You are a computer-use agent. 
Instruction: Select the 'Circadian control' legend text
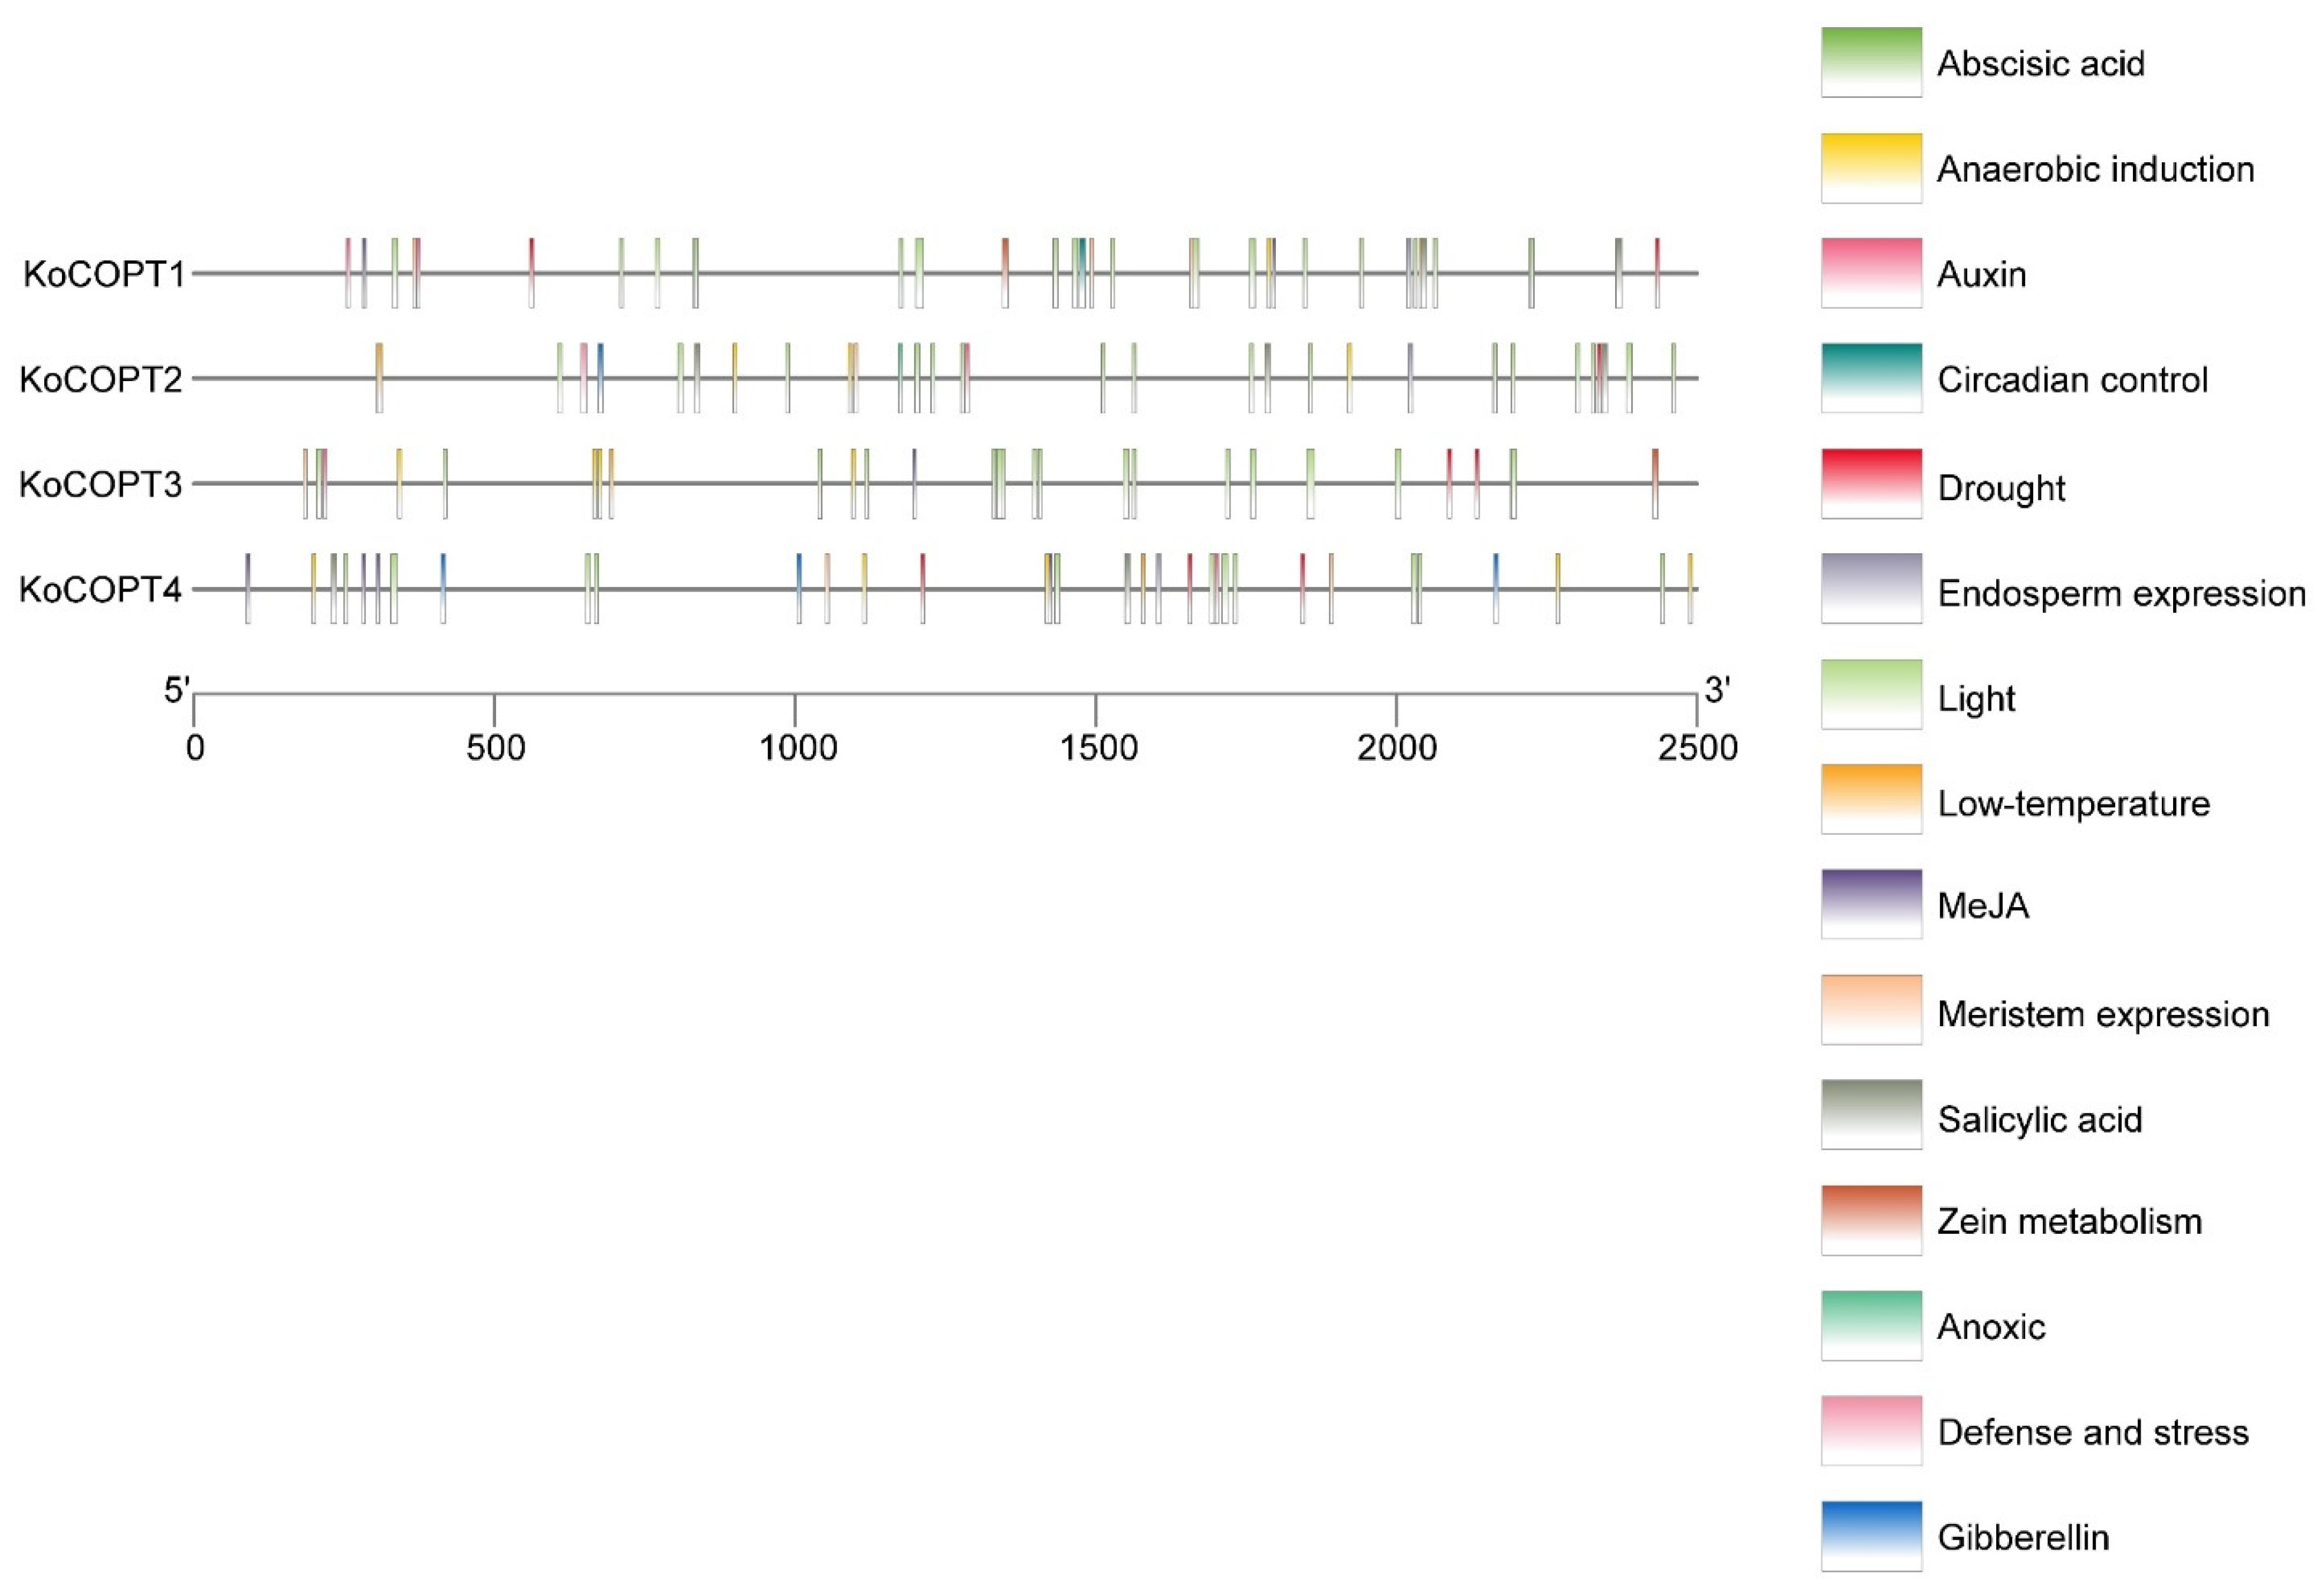click(x=2072, y=380)
